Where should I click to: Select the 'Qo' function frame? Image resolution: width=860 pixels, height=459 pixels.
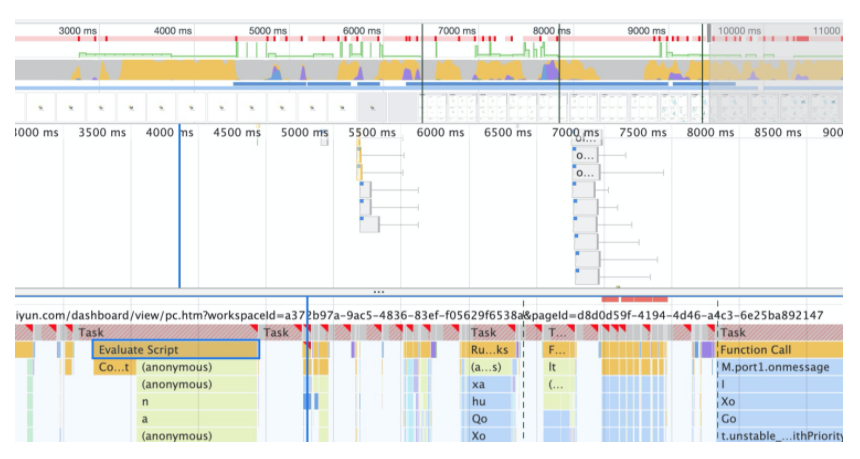[490, 419]
